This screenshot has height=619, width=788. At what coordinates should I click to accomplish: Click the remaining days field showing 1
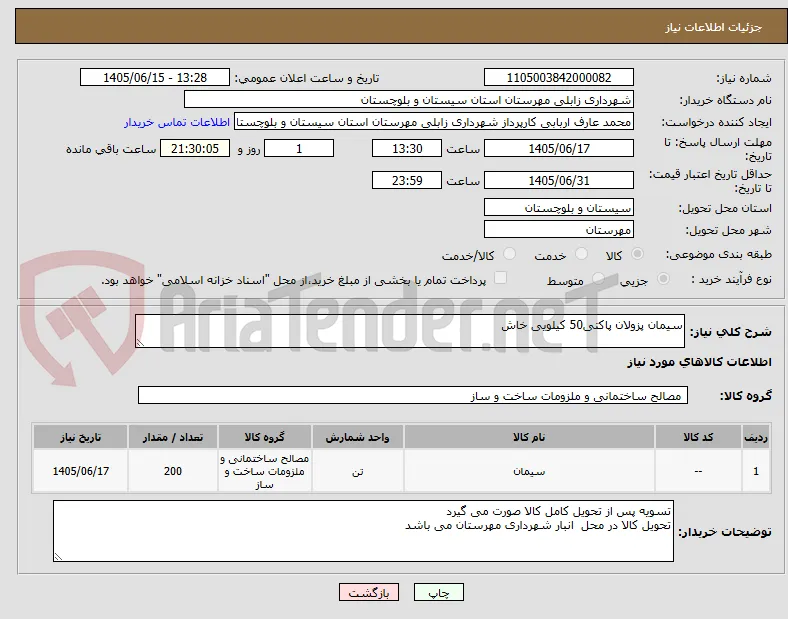(x=299, y=148)
